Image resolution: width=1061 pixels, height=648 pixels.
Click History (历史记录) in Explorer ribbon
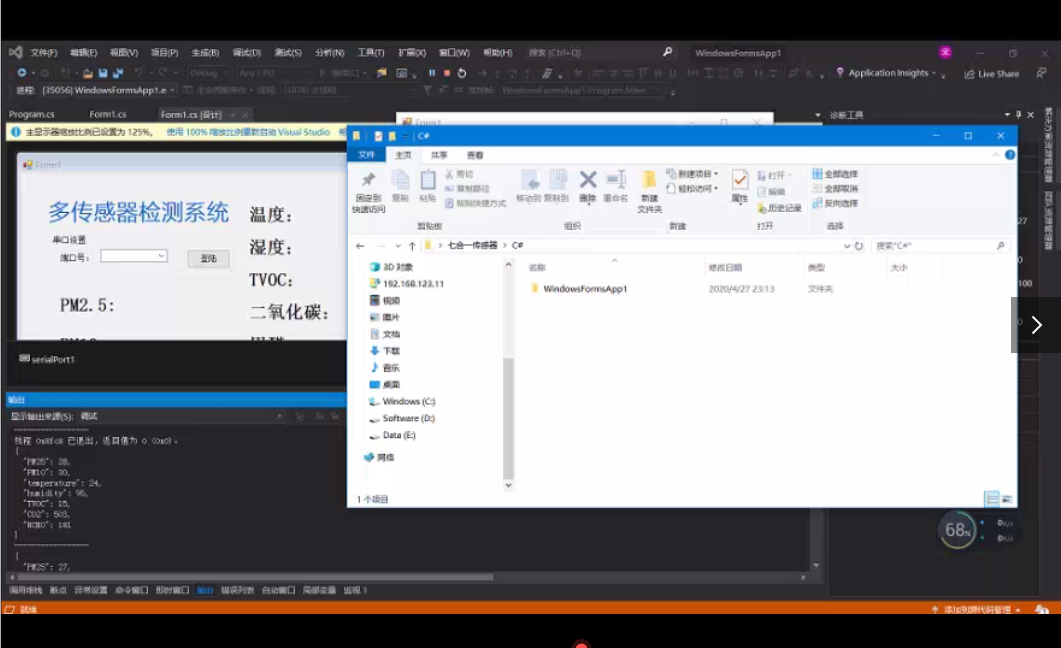779,208
